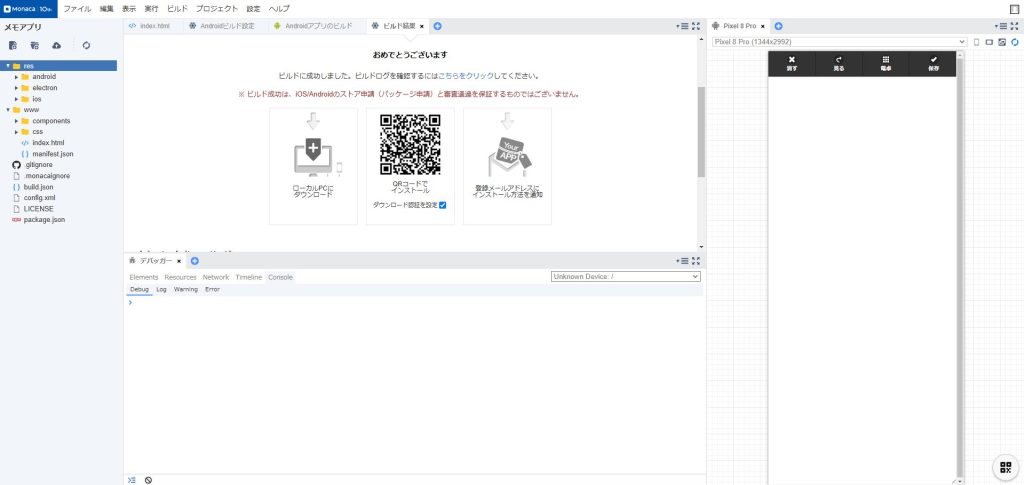
Task: Open the ビルド menu in menu bar
Action: (177, 8)
